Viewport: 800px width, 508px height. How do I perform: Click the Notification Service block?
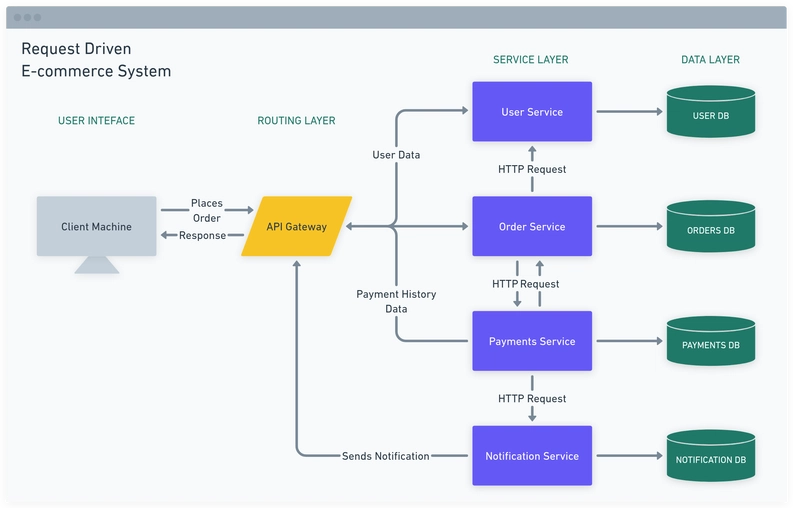(x=531, y=456)
